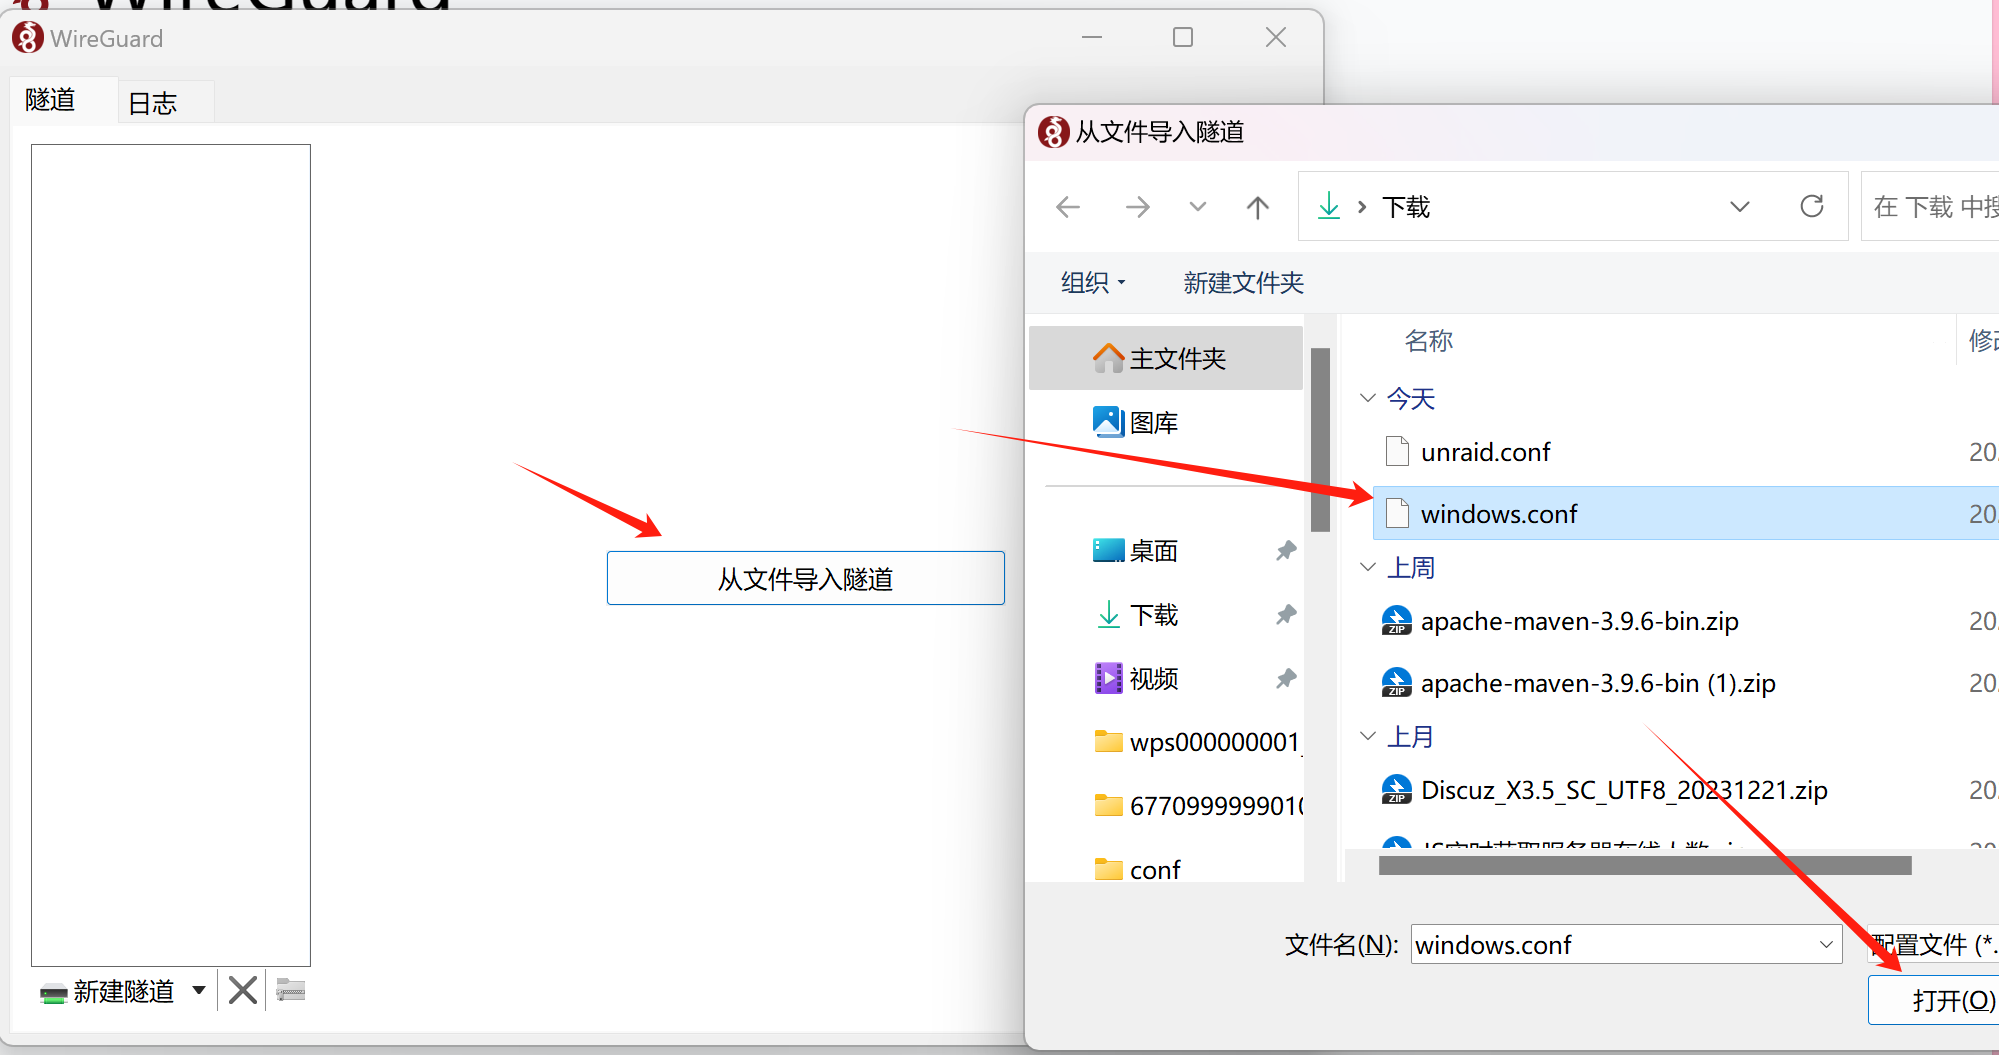Maximize the WireGuard window
The height and width of the screenshot is (1055, 1999).
pyautogui.click(x=1183, y=37)
